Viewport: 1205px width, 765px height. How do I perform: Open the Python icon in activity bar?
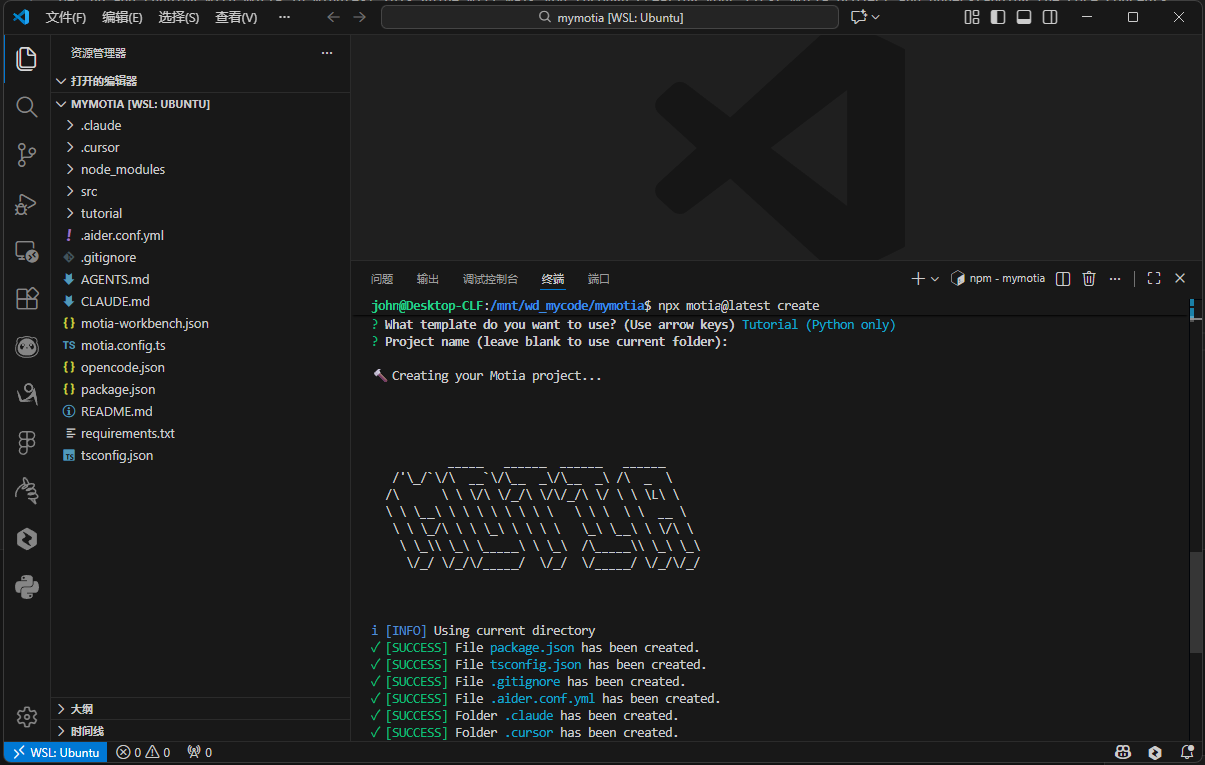point(27,587)
